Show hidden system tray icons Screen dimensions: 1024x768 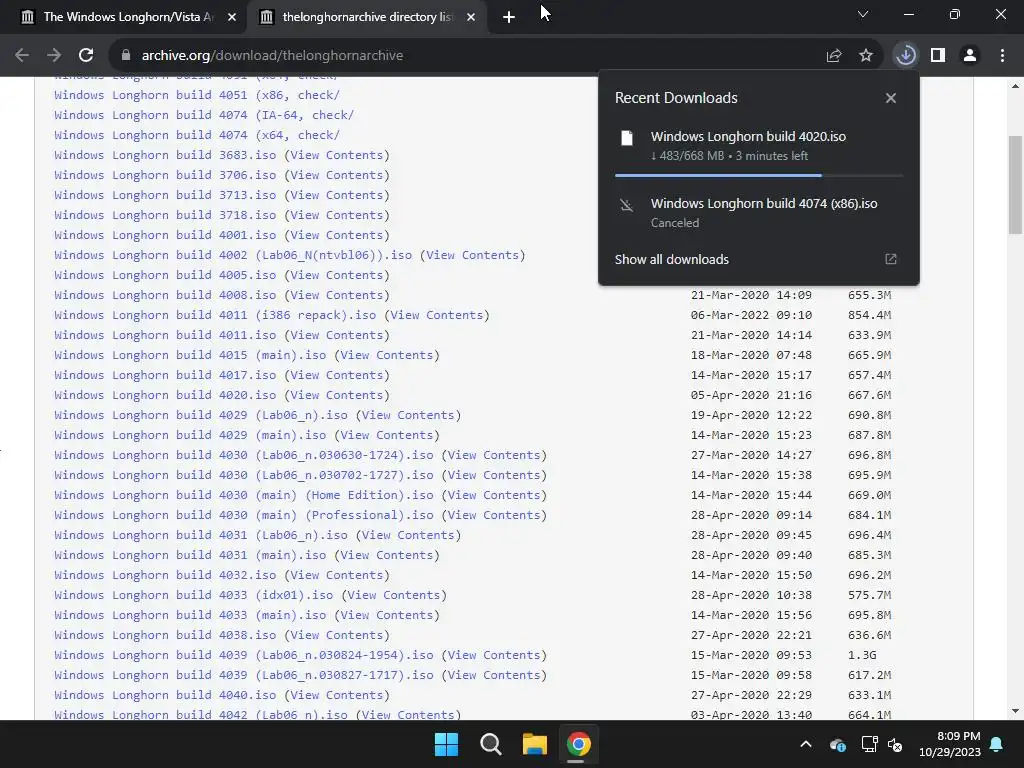click(806, 744)
